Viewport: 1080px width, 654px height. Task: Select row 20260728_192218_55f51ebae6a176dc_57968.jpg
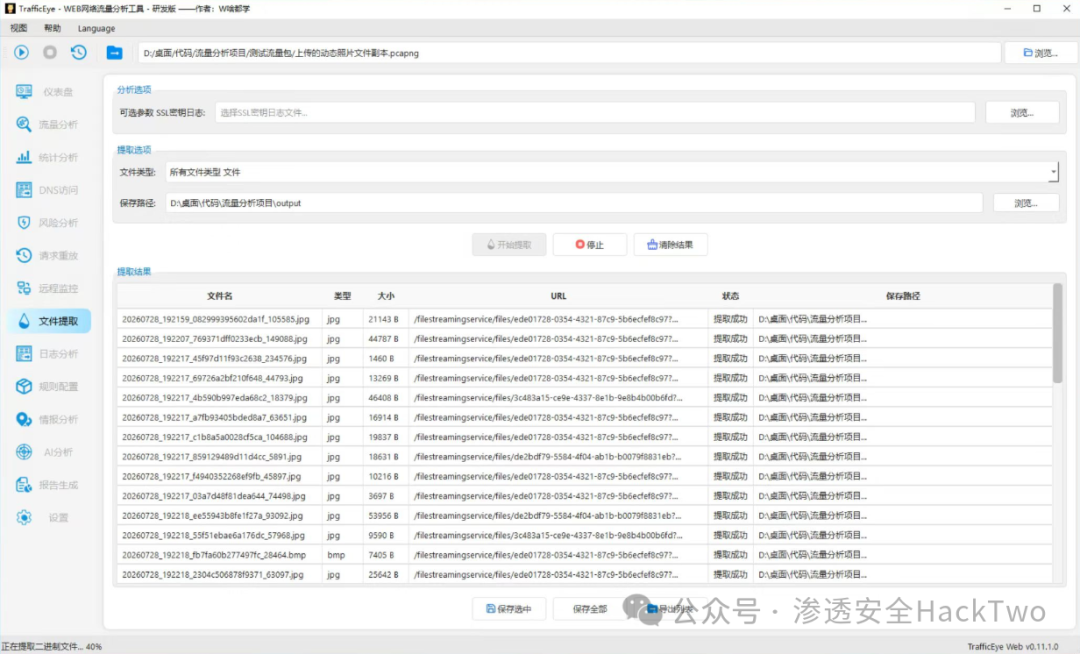(x=585, y=535)
